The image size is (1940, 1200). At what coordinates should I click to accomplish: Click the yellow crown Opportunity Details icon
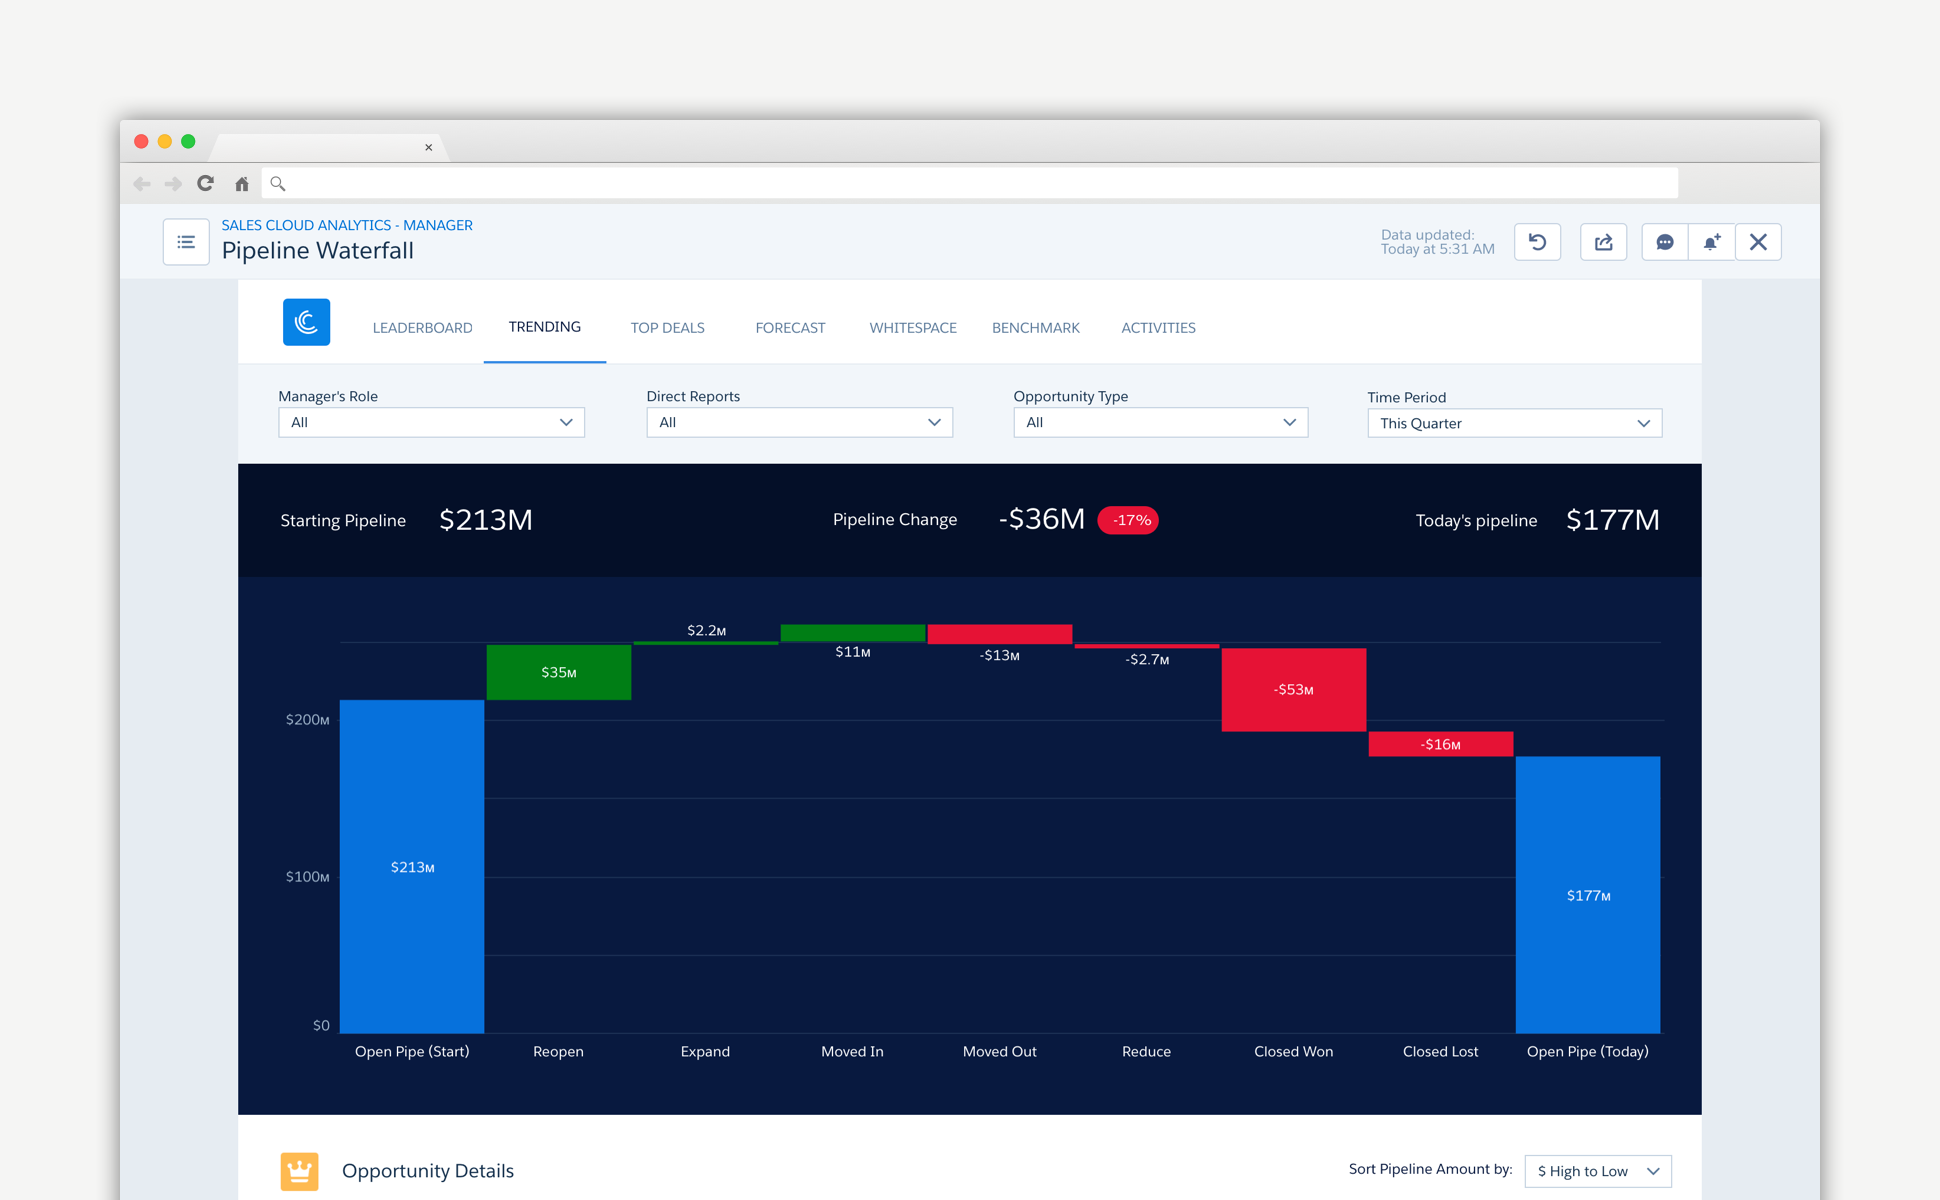click(x=299, y=1170)
